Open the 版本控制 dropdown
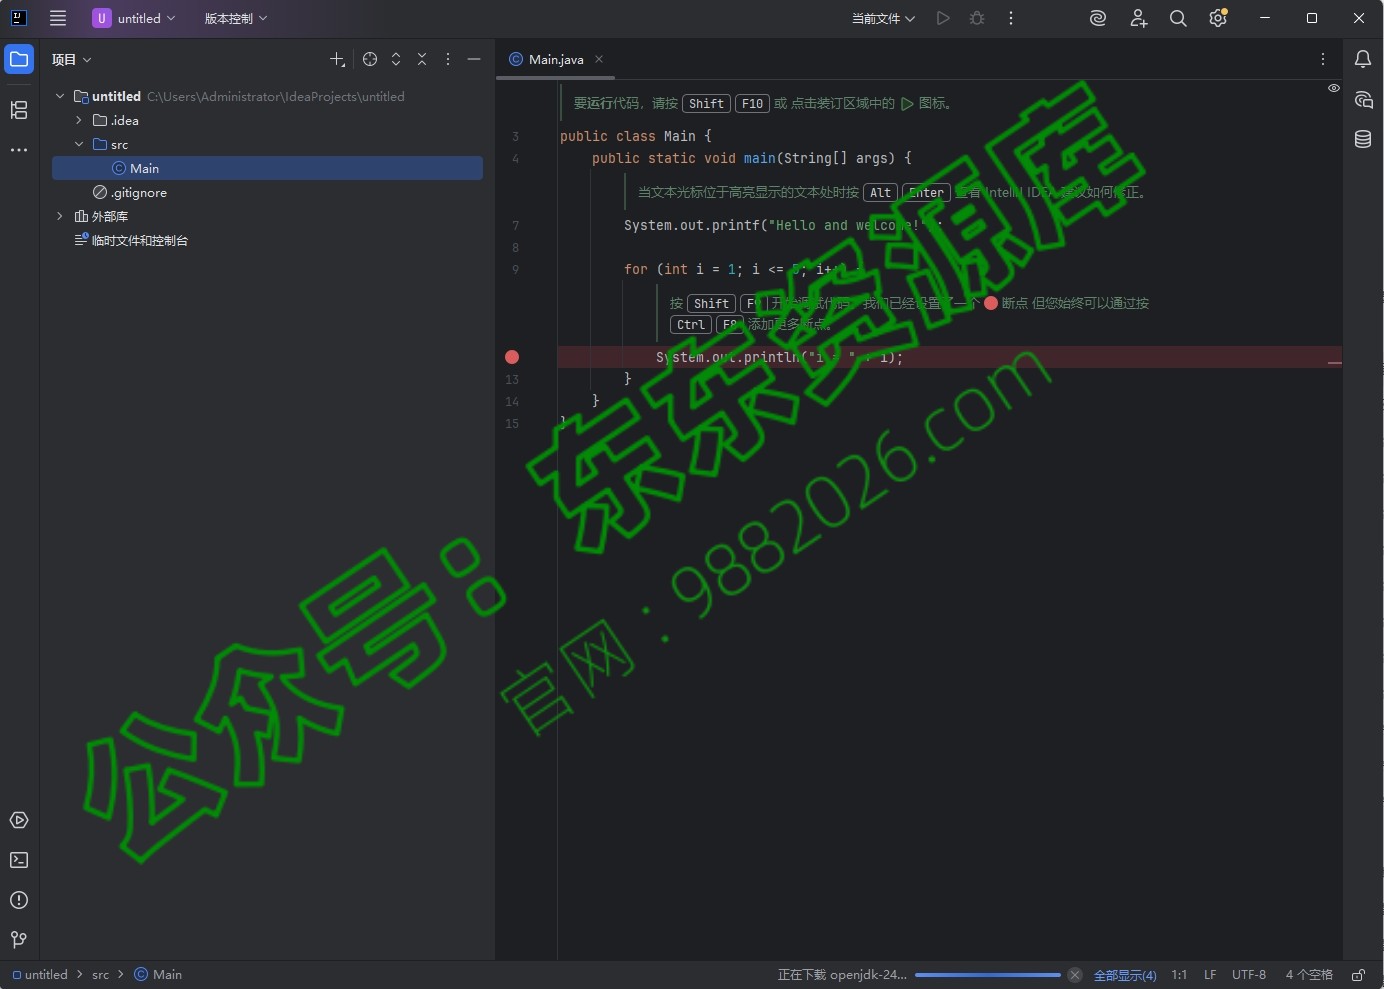Viewport: 1384px width, 989px height. [235, 18]
